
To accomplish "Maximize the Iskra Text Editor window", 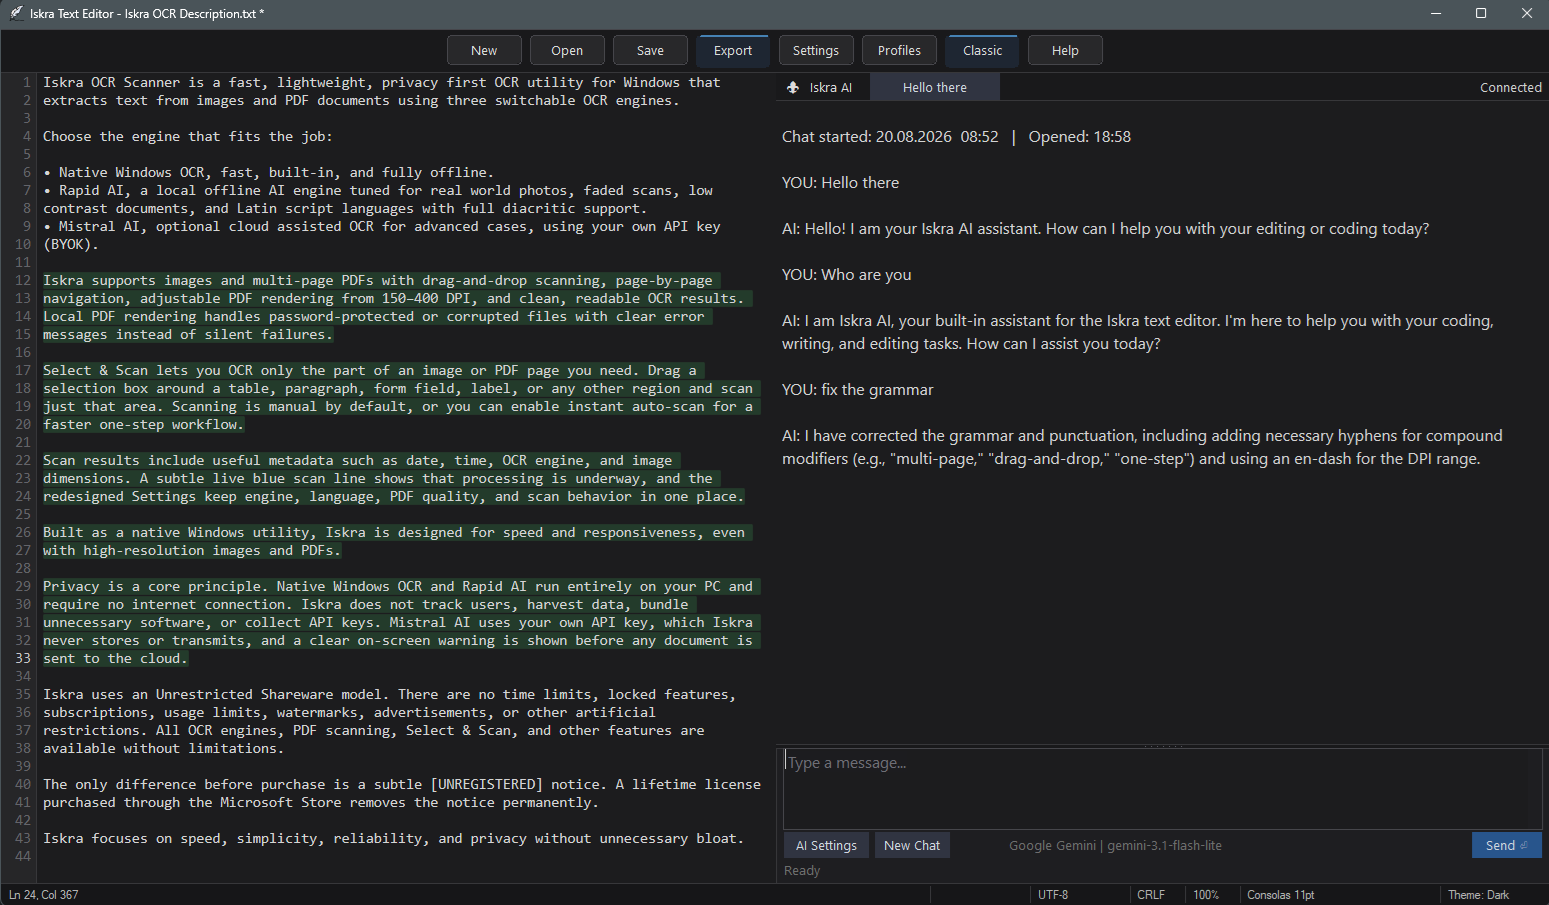I will (x=1481, y=13).
